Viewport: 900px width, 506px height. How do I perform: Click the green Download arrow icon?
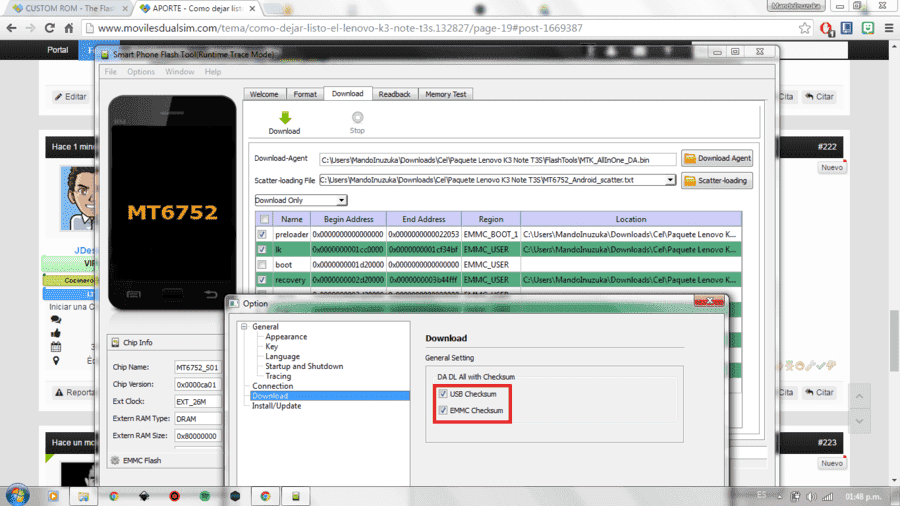point(285,118)
